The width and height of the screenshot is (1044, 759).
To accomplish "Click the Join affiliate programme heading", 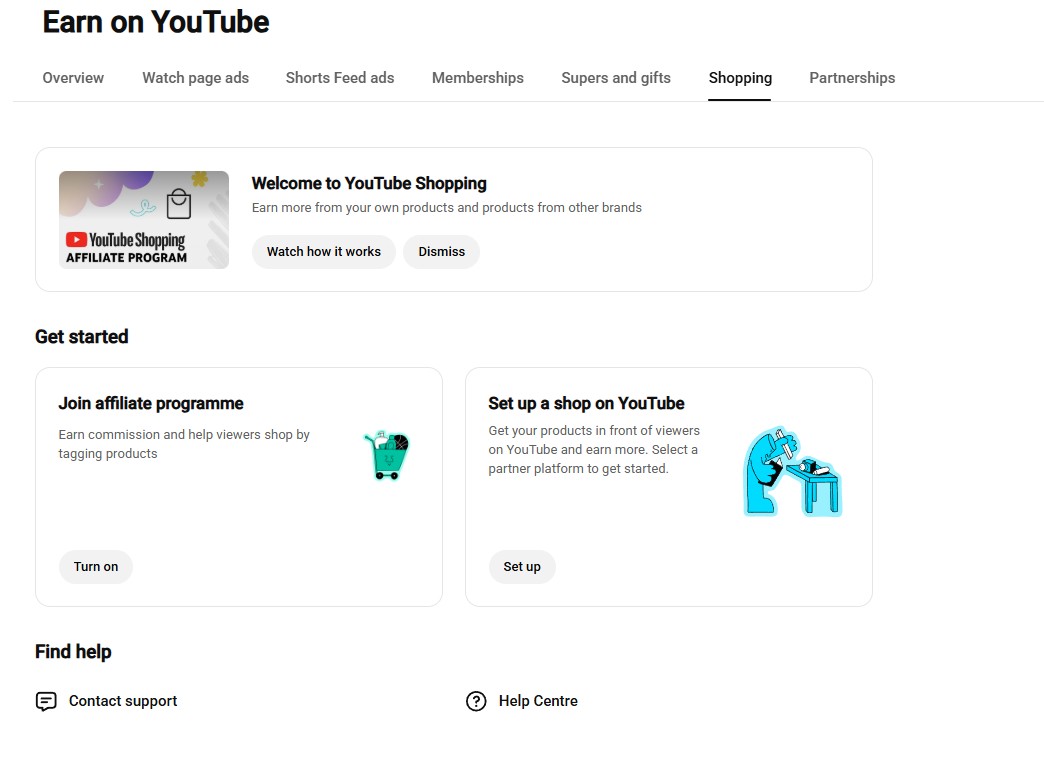I will point(151,403).
